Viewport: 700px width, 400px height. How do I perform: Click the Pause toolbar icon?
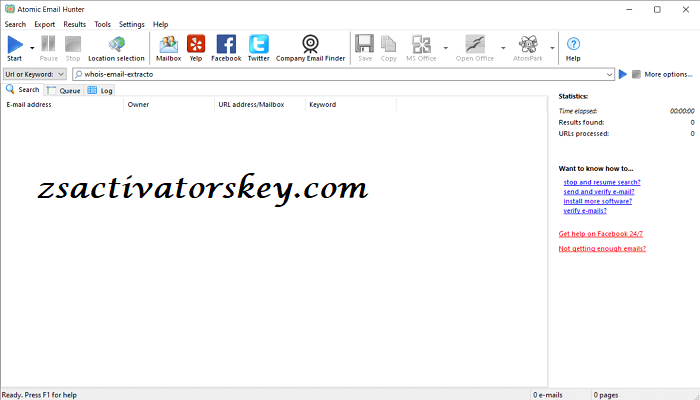[48, 44]
